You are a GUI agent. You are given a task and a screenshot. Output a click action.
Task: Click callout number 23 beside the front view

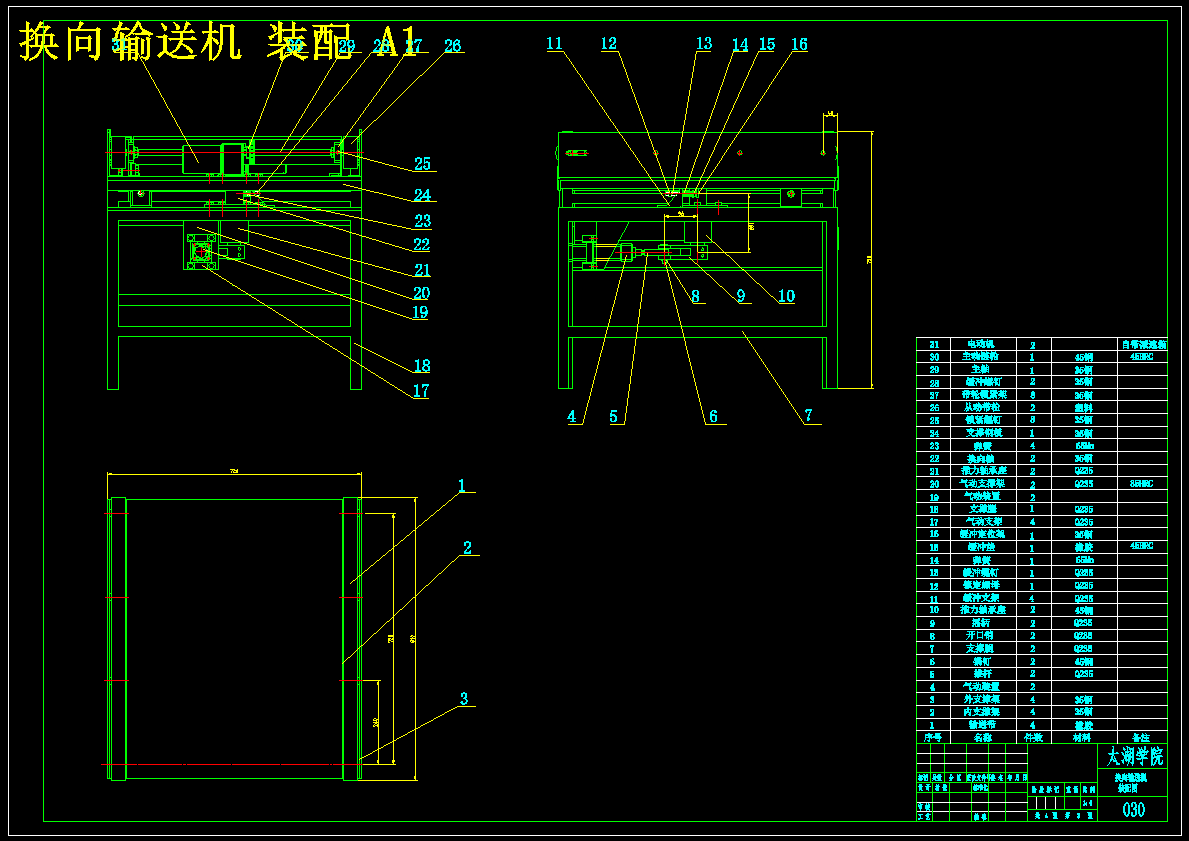422,221
